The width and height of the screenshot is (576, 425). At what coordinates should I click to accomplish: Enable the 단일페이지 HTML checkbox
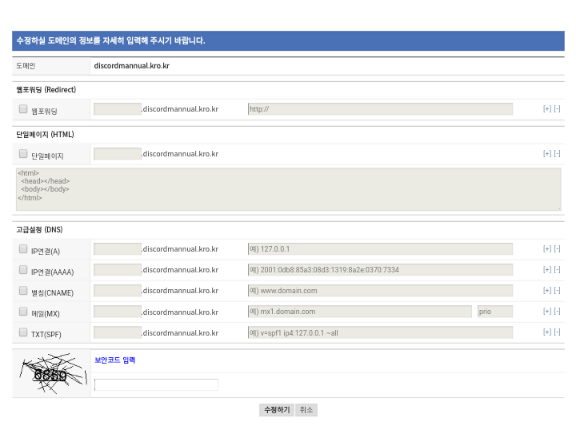coord(23,154)
